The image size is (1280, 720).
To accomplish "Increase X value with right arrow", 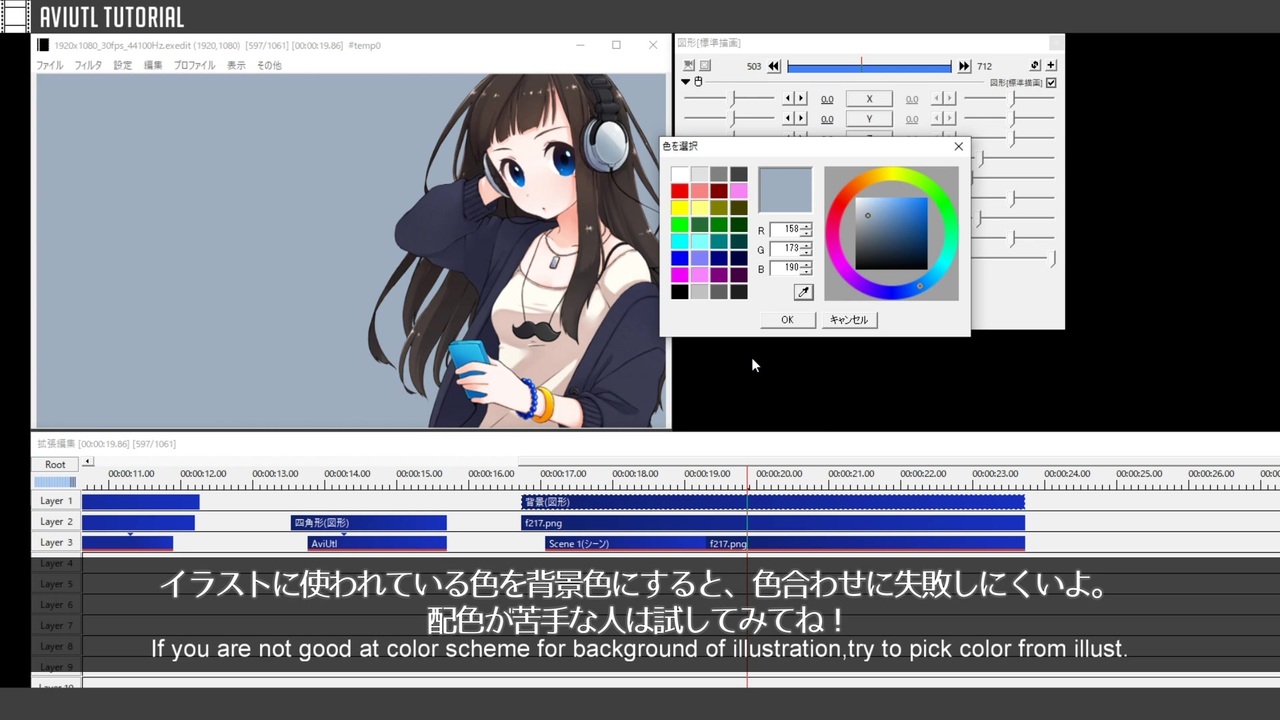I will tap(801, 99).
